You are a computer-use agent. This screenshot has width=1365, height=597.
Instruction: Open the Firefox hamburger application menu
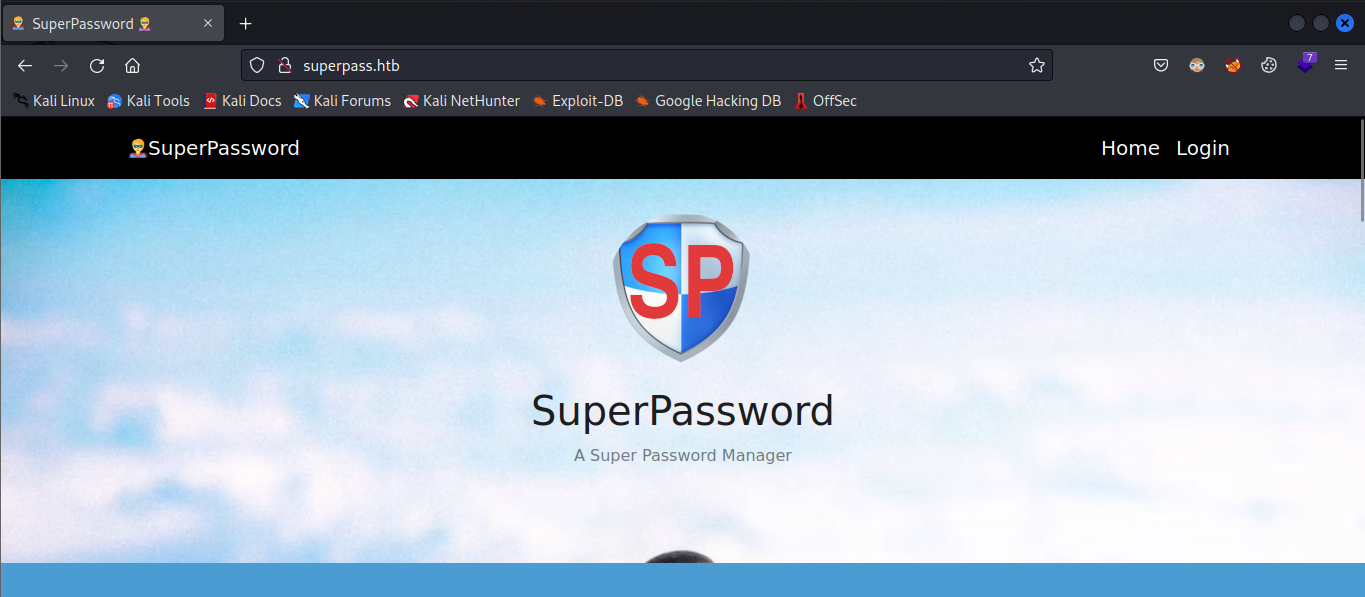click(1341, 66)
